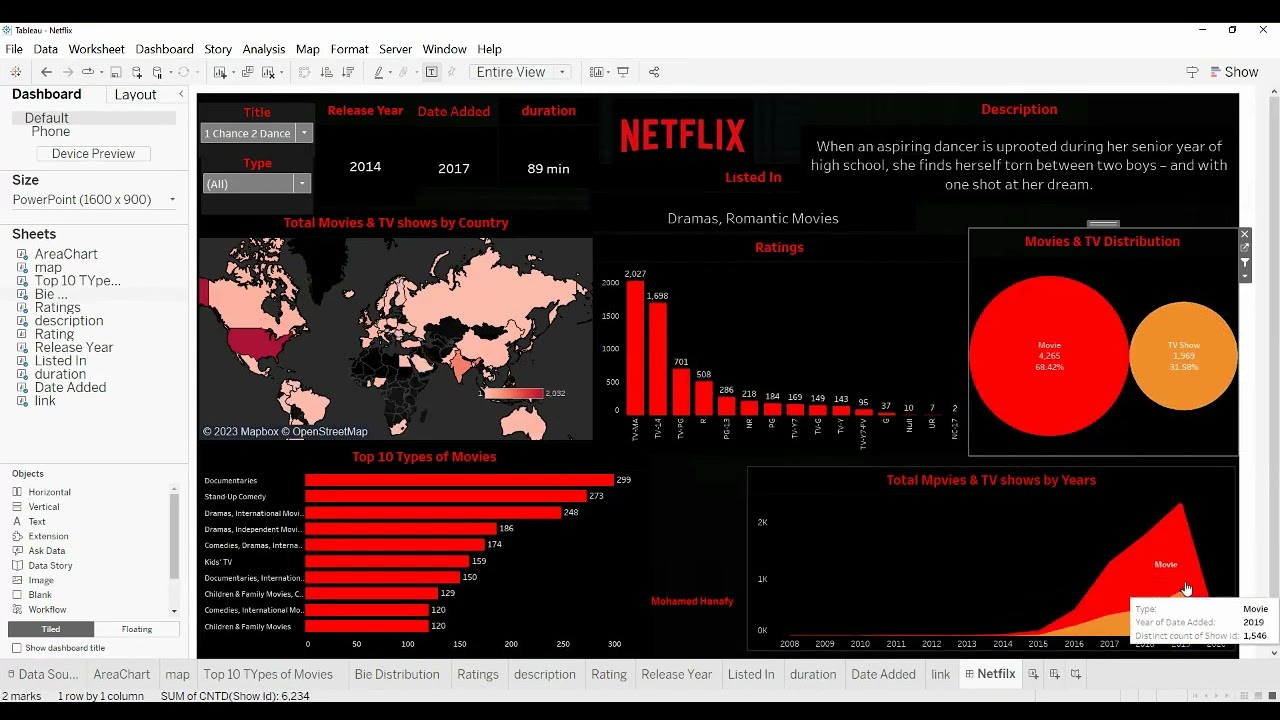Click the Tableau start page logo icon
The width and height of the screenshot is (1280, 720).
(x=15, y=72)
